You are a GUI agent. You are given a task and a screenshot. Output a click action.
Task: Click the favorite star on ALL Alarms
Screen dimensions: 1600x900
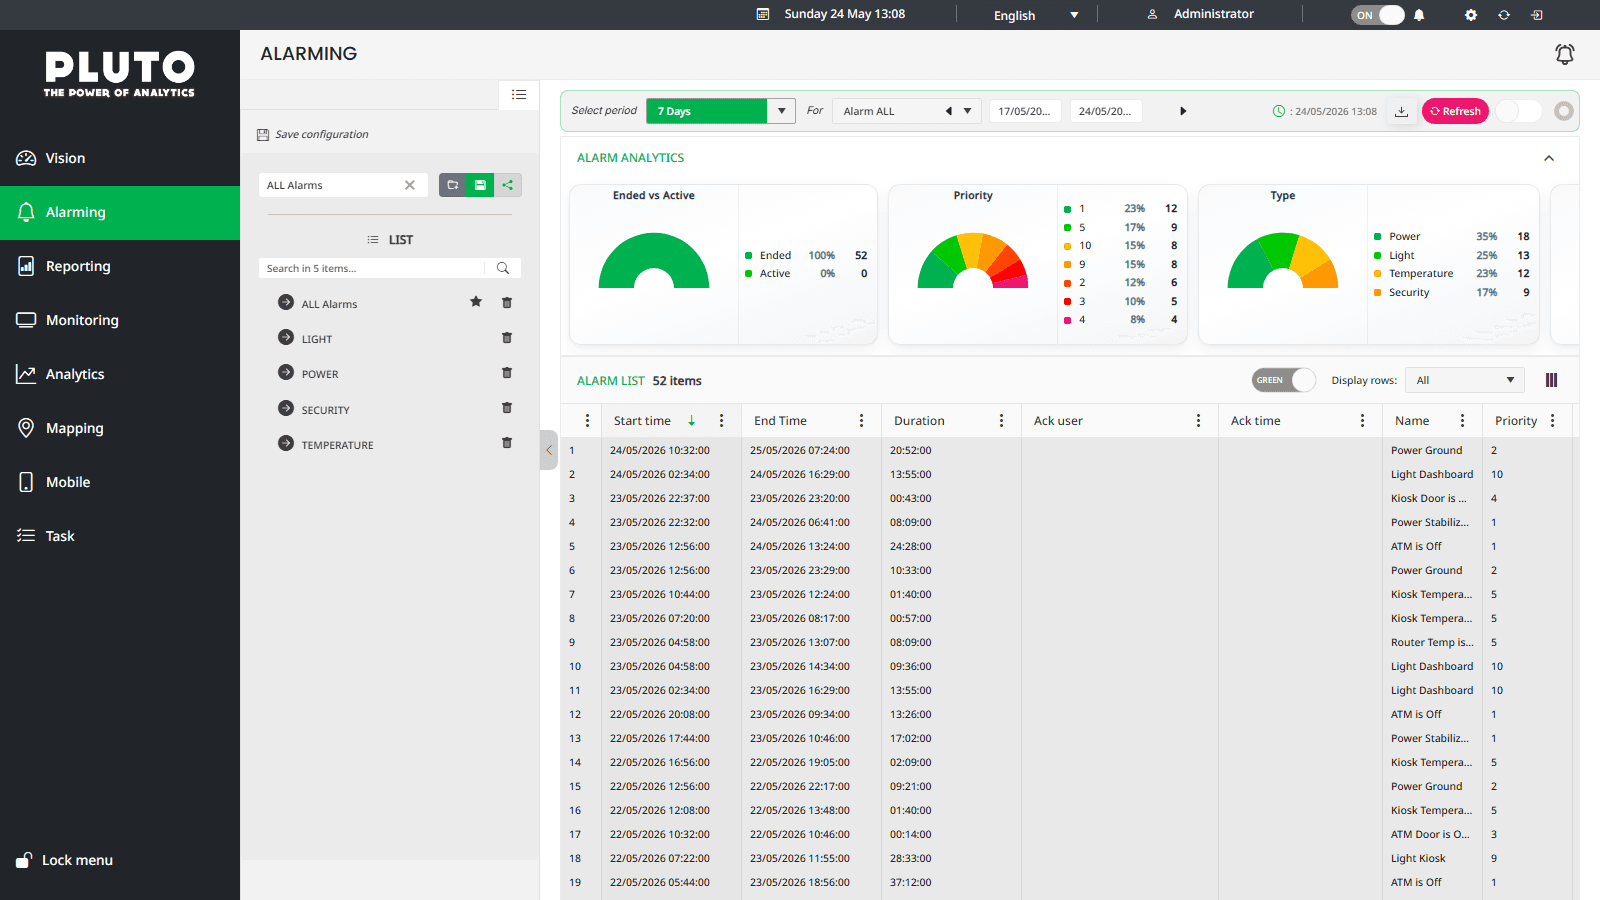(476, 302)
